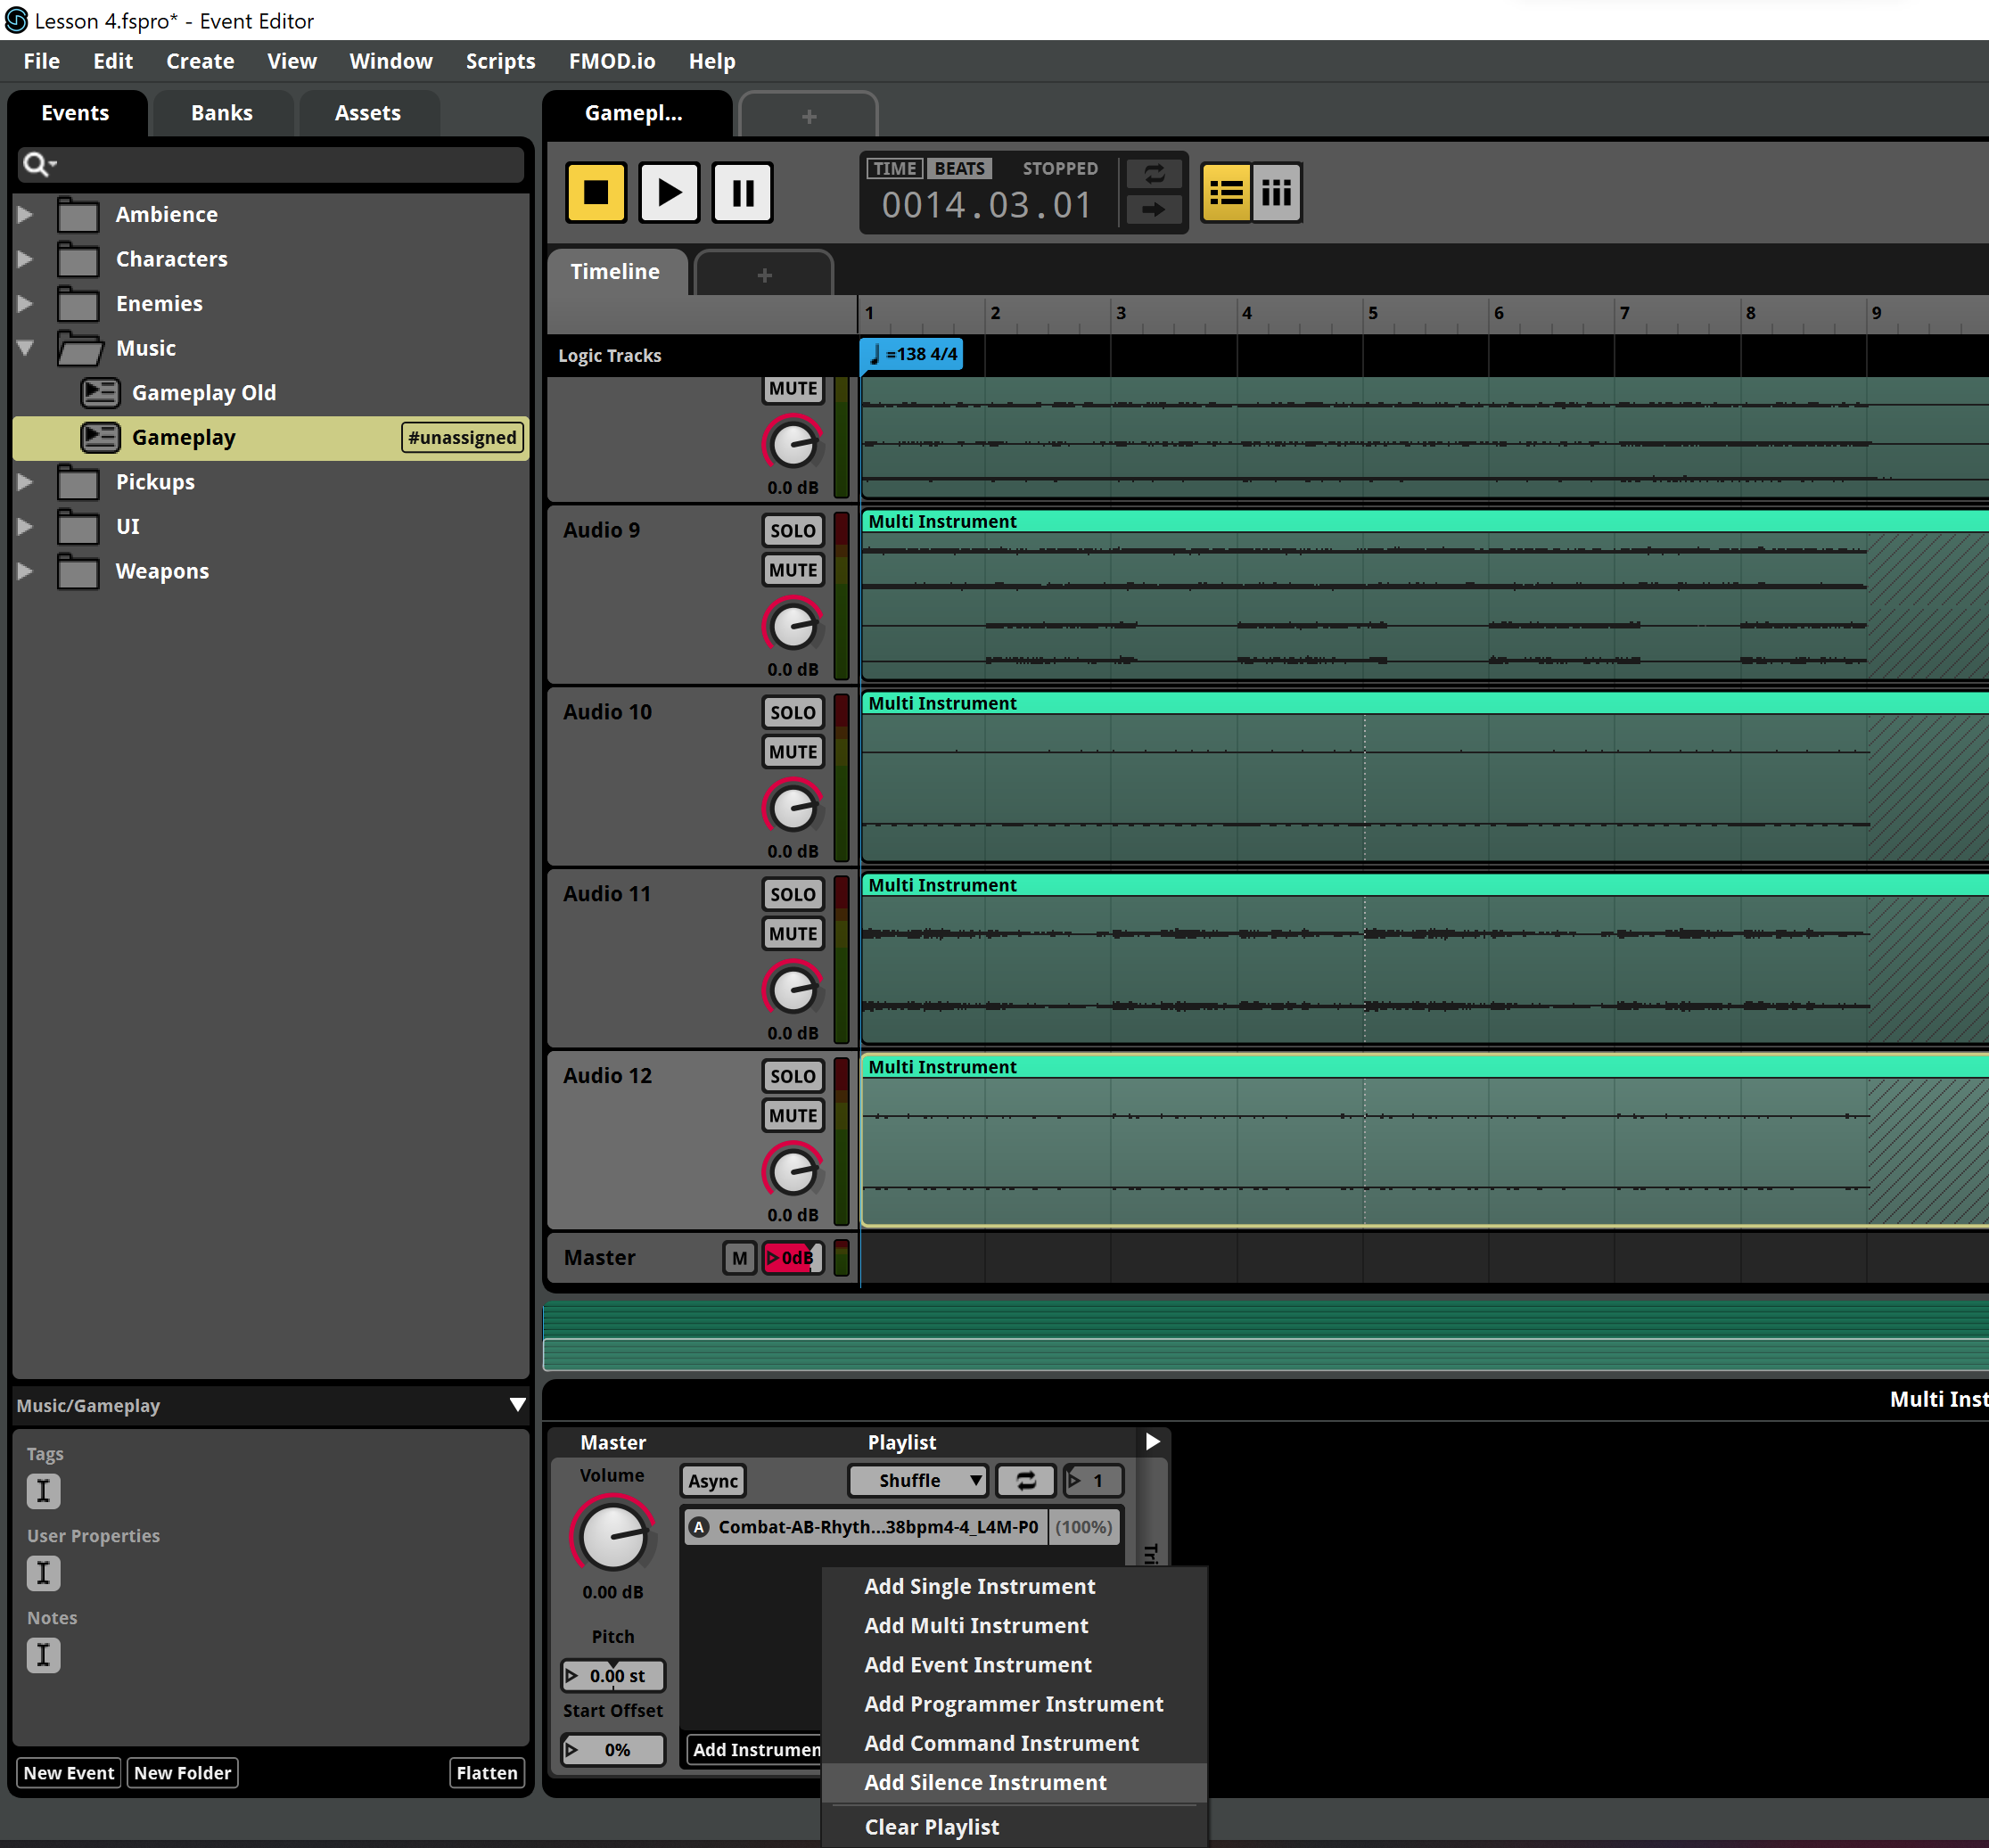
Task: Collapse the Music/Gameplay properties panel arrow
Action: click(x=517, y=1405)
